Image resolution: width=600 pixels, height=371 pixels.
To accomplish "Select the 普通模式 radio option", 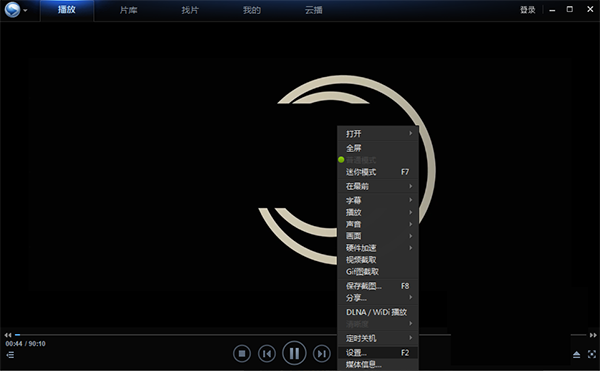I will [378, 160].
